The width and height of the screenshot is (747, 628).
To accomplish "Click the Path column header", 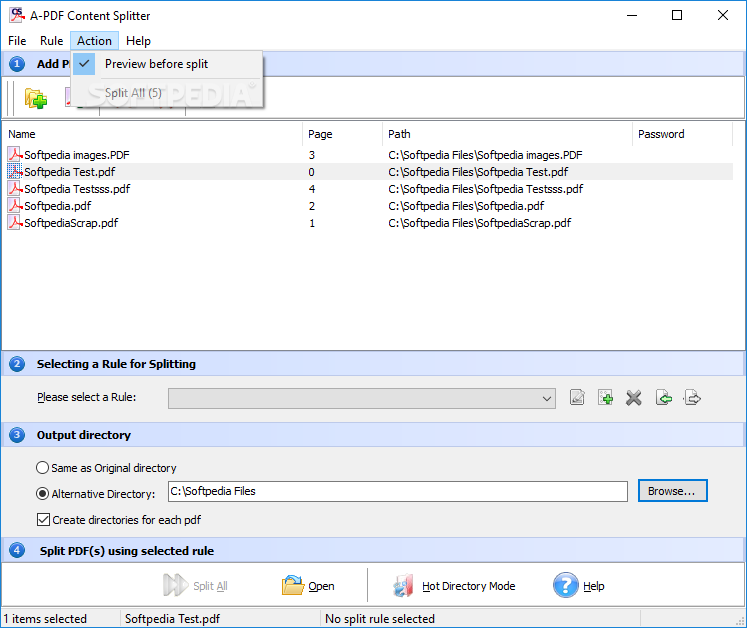I will (x=506, y=134).
